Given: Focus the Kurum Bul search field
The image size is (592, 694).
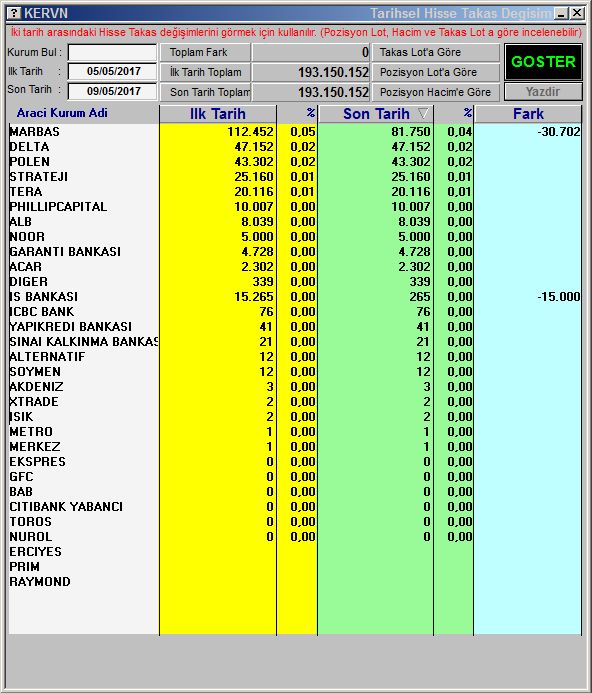Looking at the screenshot, I should (x=112, y=52).
